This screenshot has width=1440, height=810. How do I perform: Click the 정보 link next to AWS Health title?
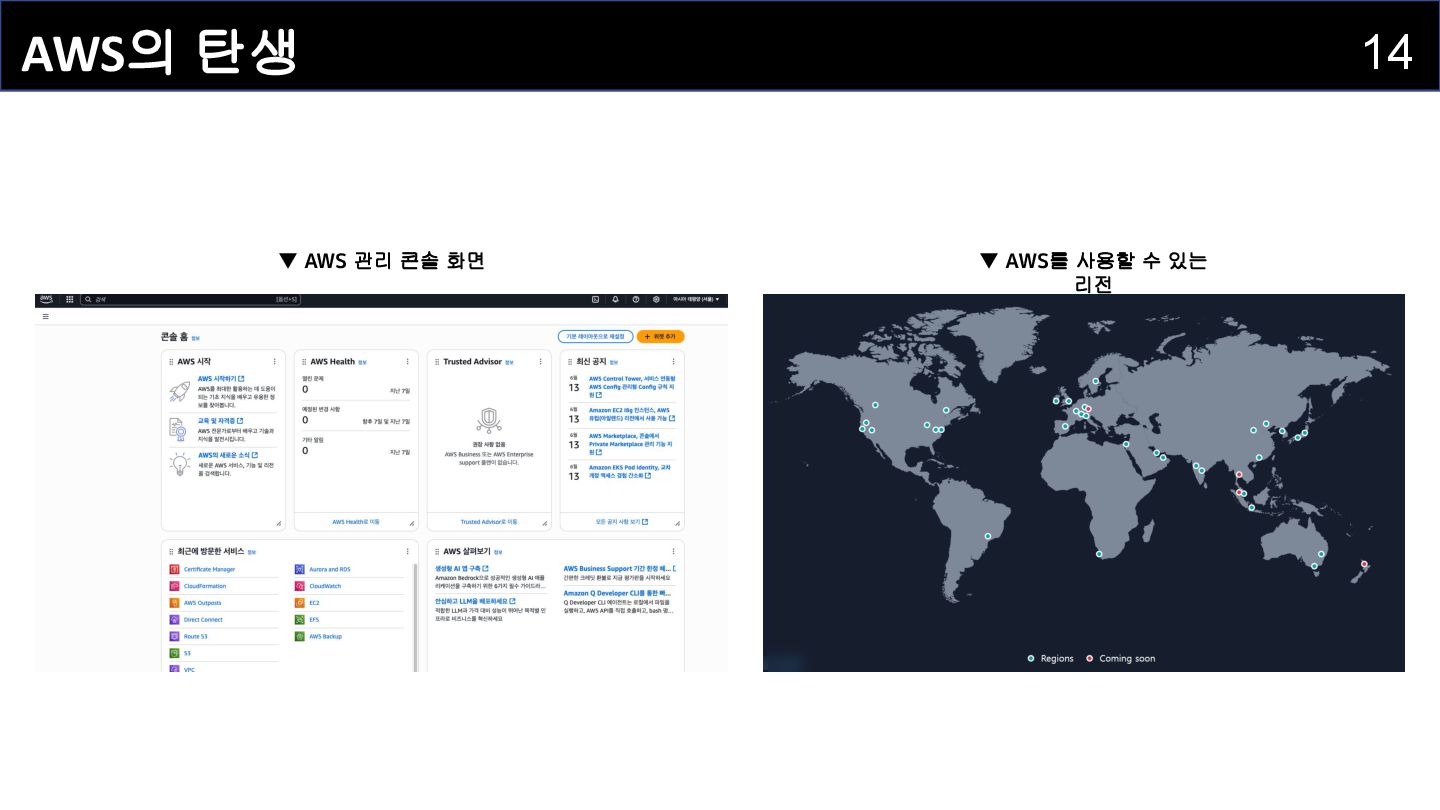[362, 362]
